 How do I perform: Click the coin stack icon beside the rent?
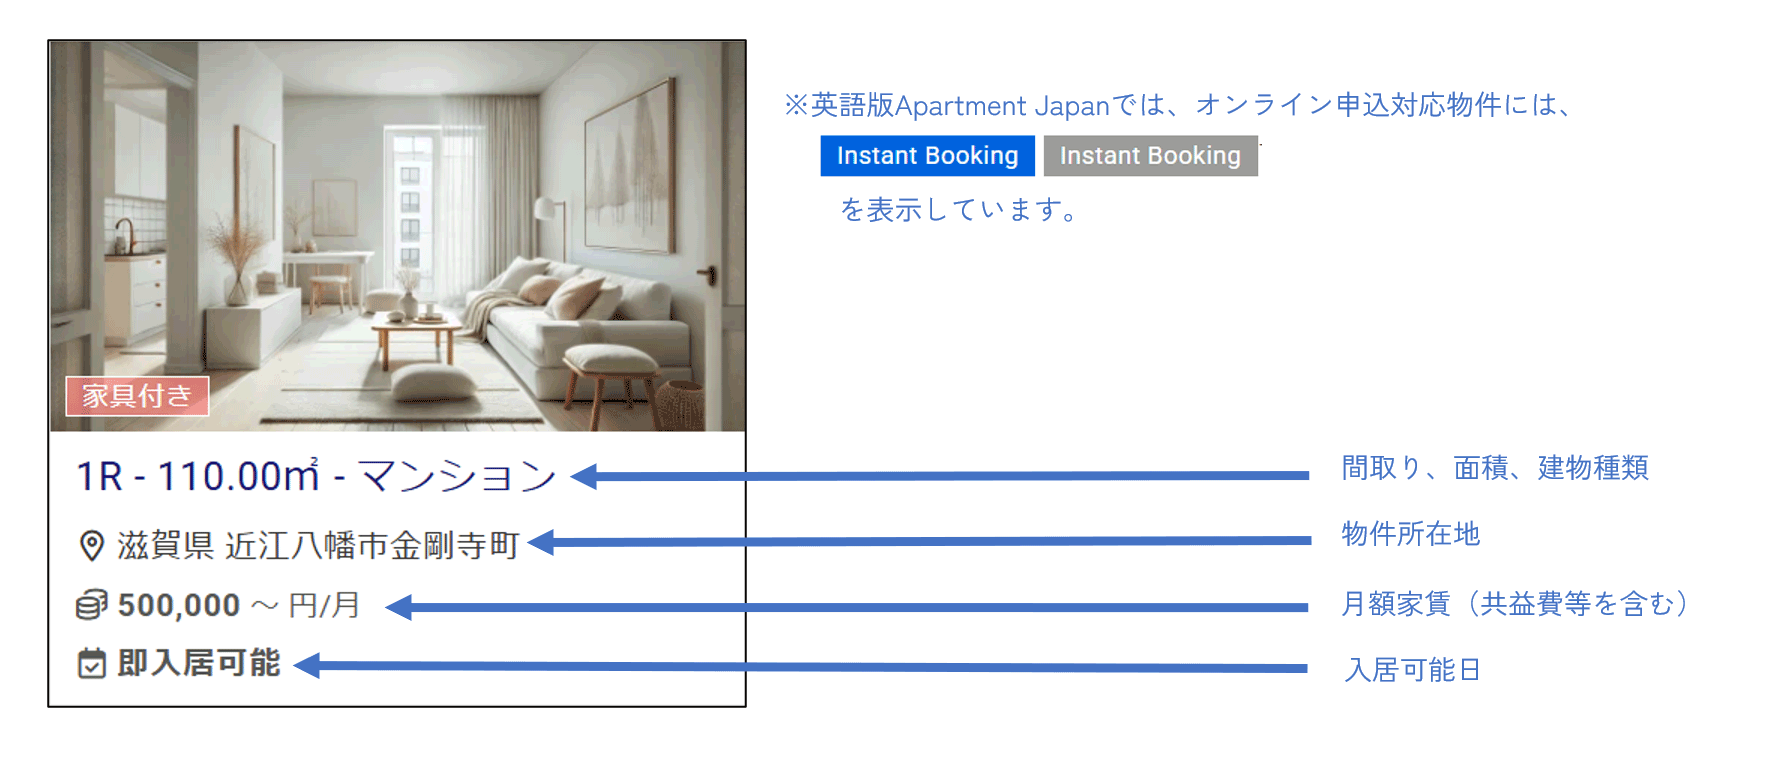coord(91,605)
